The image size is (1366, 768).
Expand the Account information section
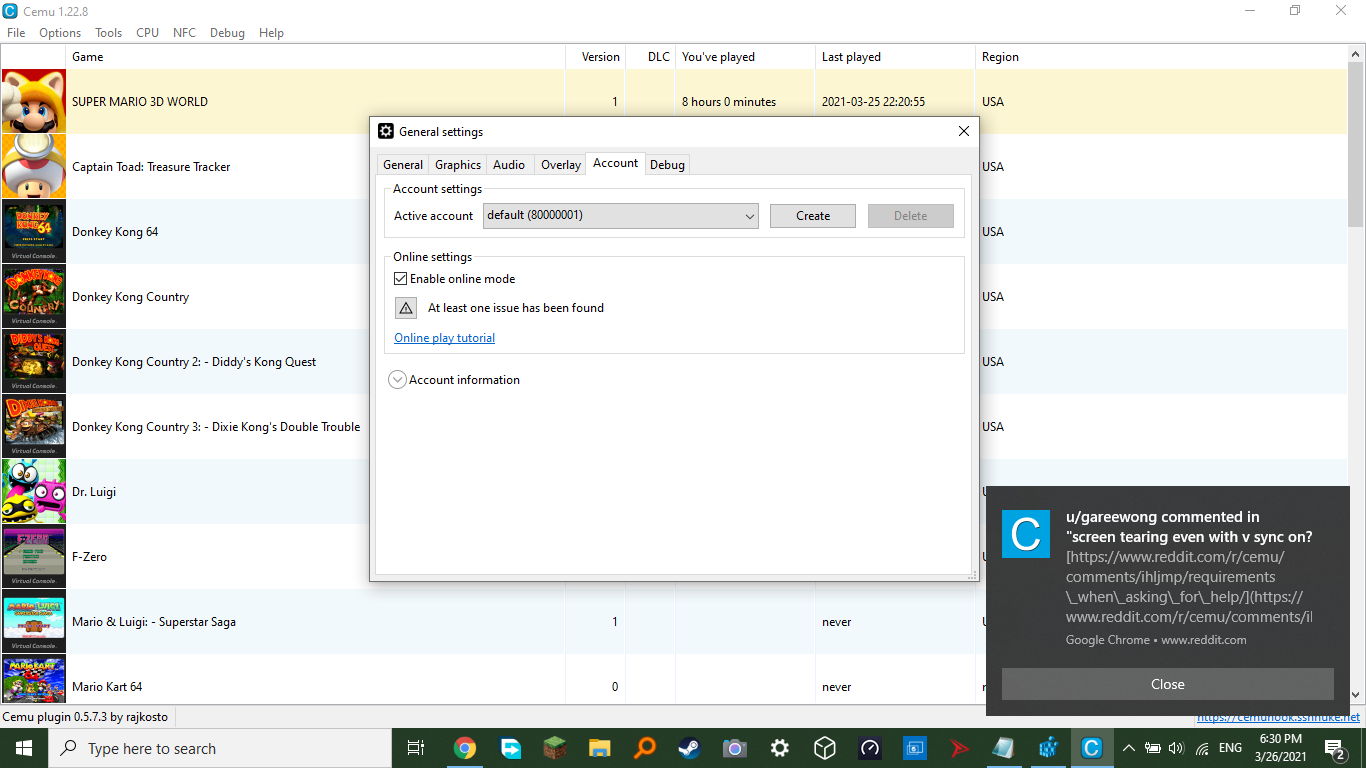[x=397, y=380]
